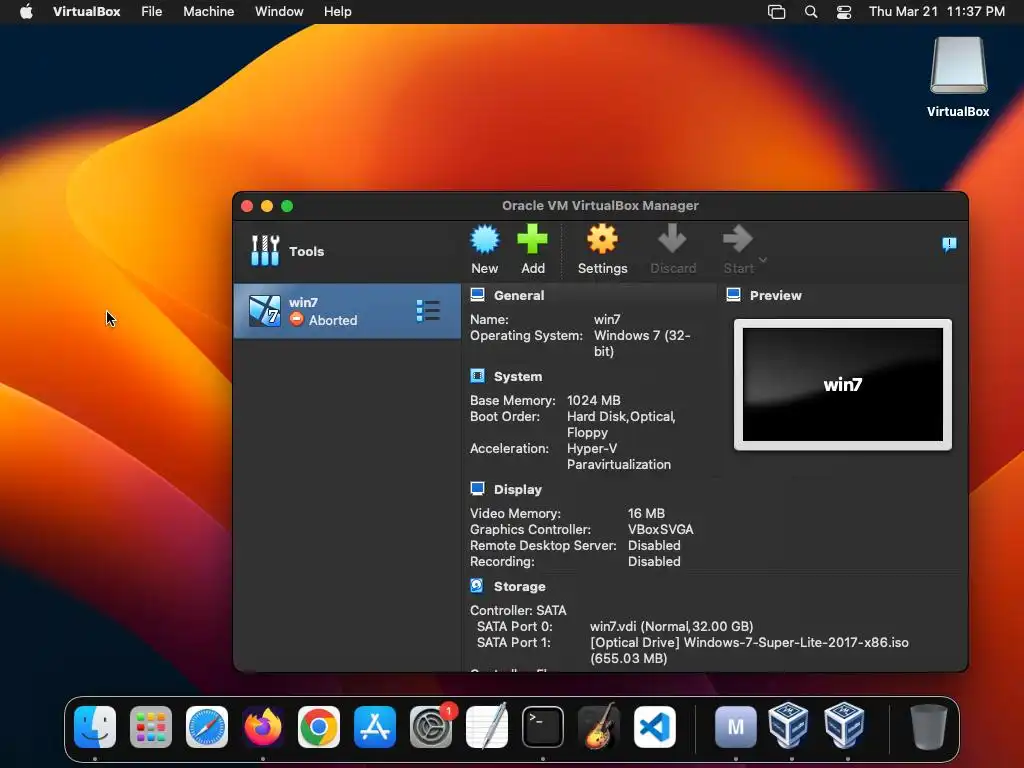Click the win7.vdi SATA Port 0 entry
Image resolution: width=1024 pixels, height=768 pixels.
pyautogui.click(x=671, y=626)
